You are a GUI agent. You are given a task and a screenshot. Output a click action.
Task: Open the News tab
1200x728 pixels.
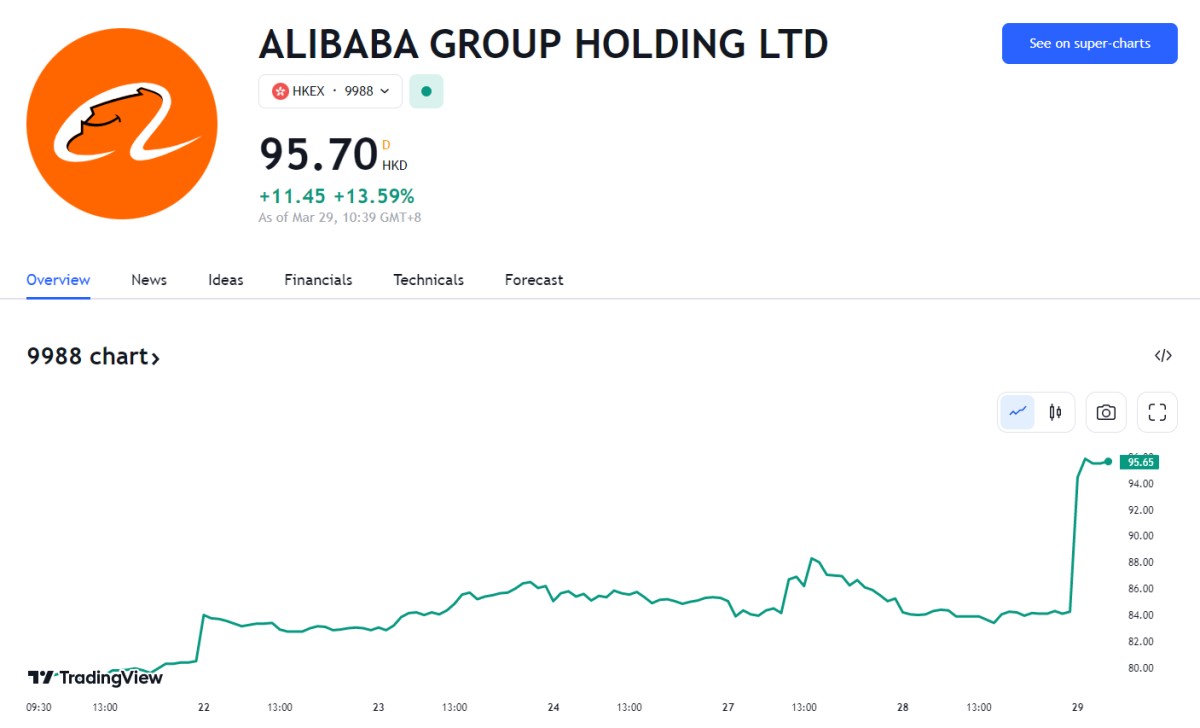coord(149,280)
